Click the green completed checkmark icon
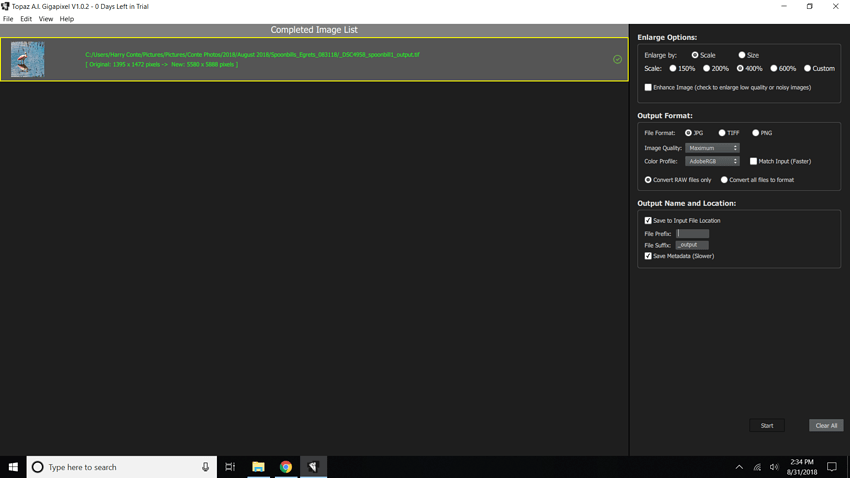850x478 pixels. [x=617, y=59]
